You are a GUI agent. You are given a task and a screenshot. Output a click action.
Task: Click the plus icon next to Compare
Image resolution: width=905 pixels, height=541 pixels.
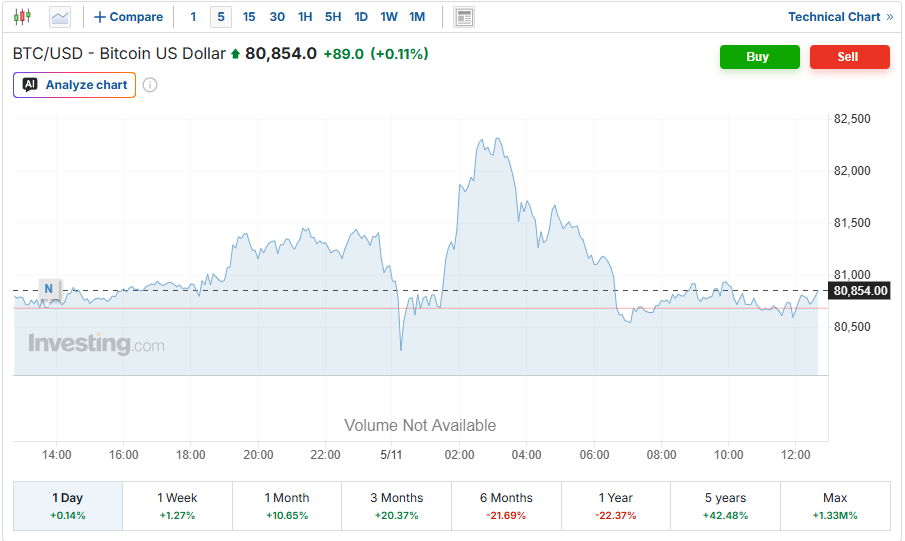(100, 17)
